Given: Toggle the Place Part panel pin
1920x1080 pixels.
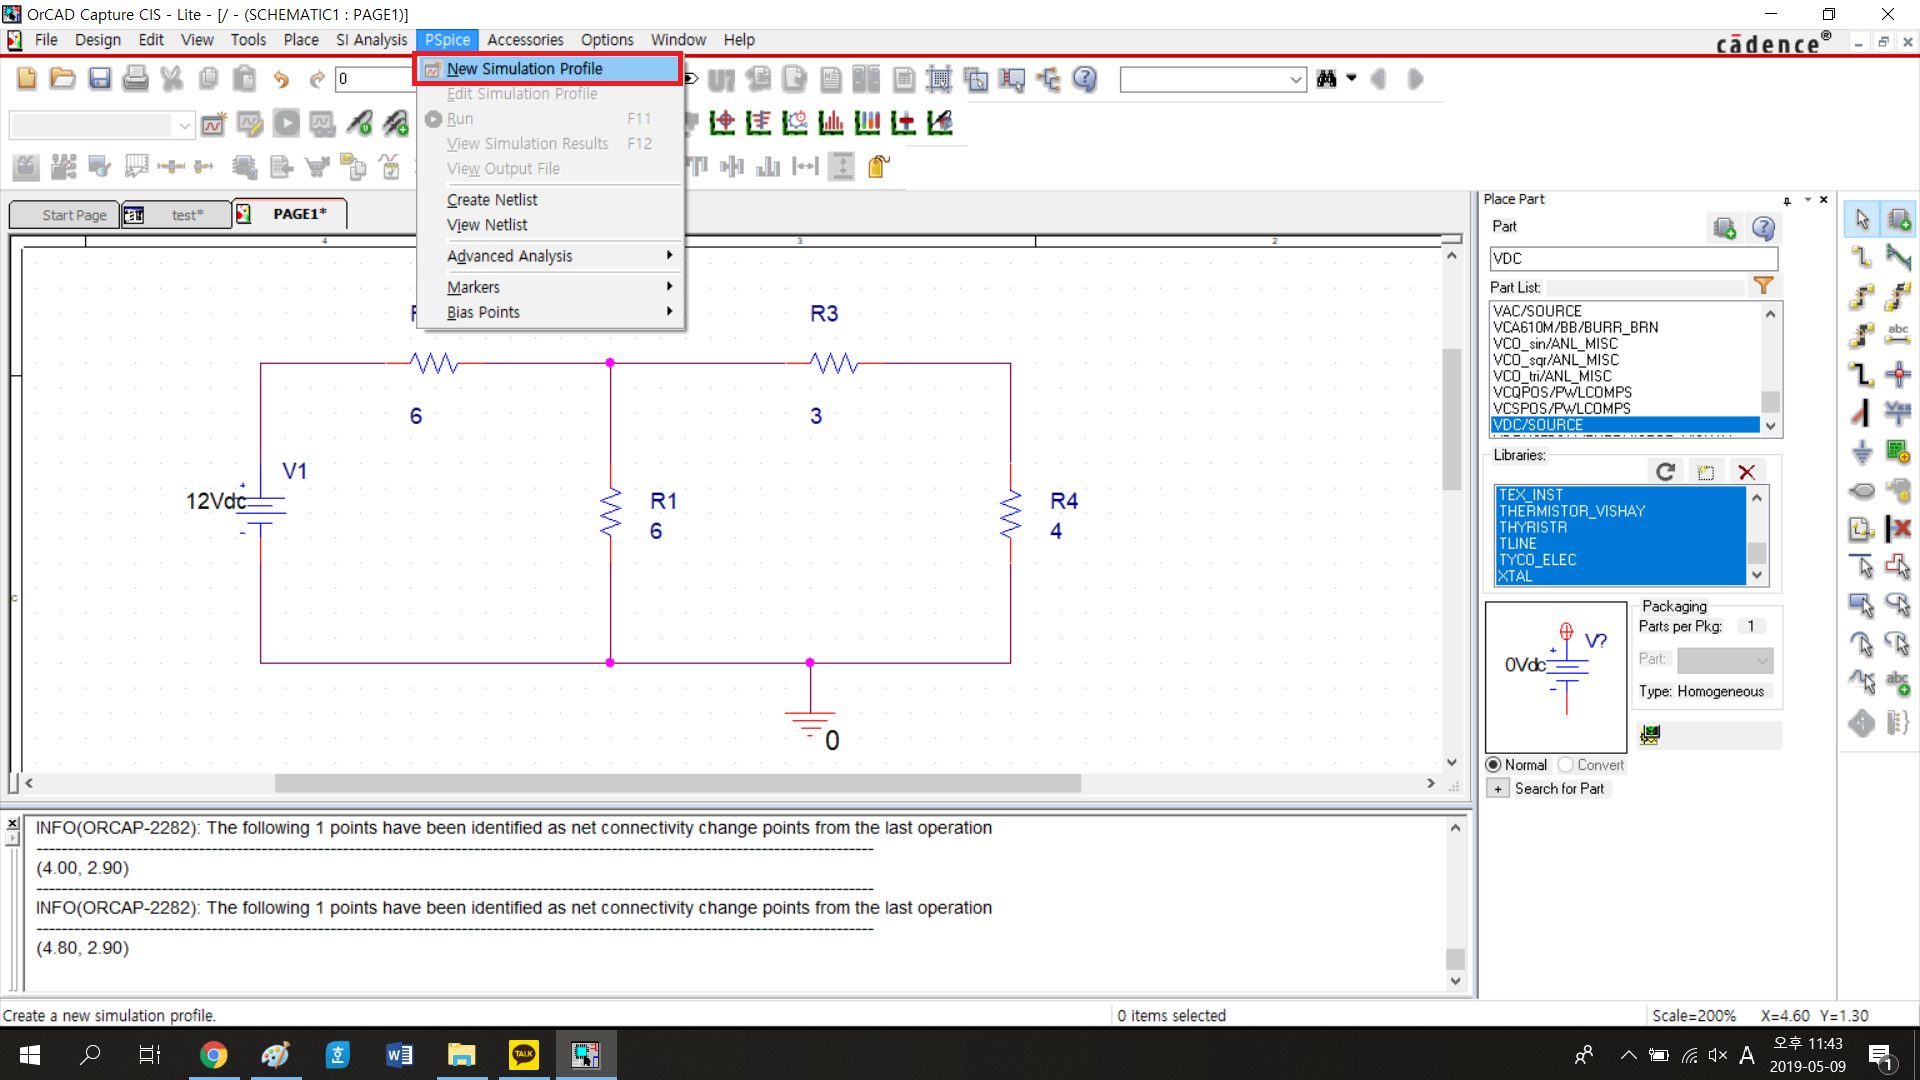Looking at the screenshot, I should click(1787, 201).
